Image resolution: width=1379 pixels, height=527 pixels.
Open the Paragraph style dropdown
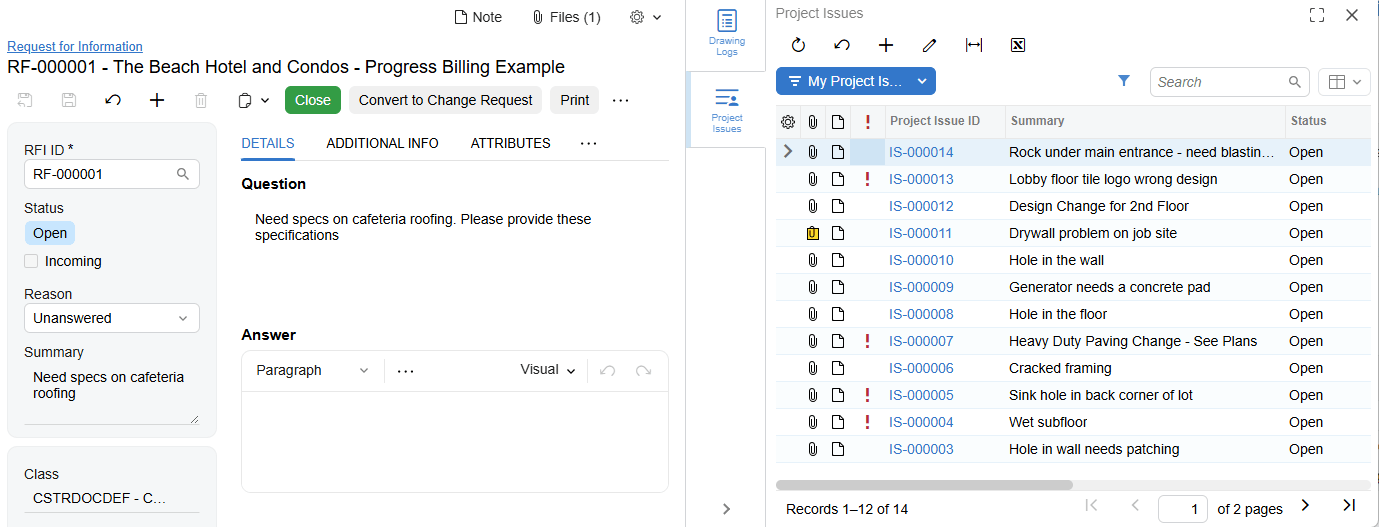point(312,370)
